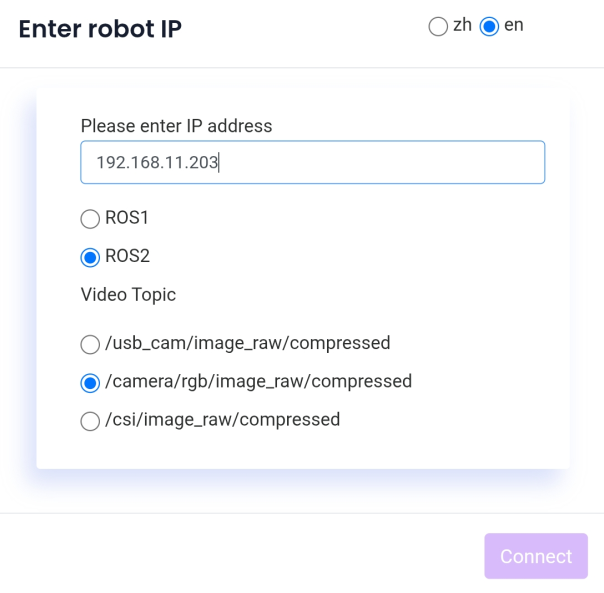604x593 pixels.
Task: Click the ROS2 label text
Action: [x=128, y=256]
